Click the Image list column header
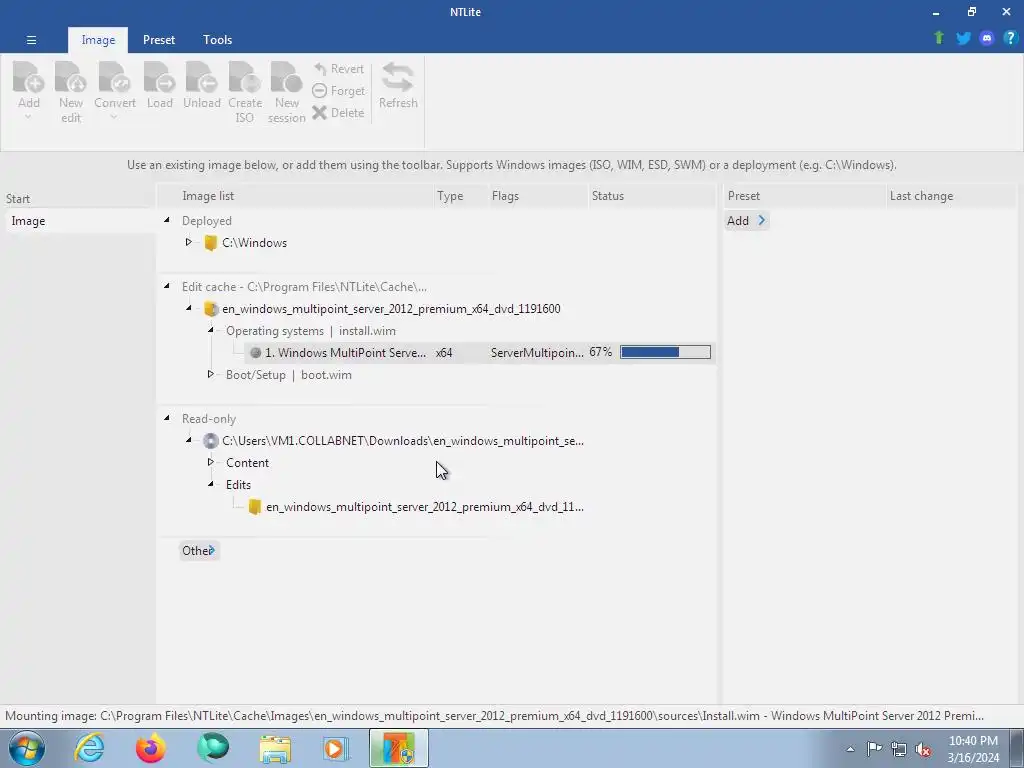1024x768 pixels. pos(297,196)
